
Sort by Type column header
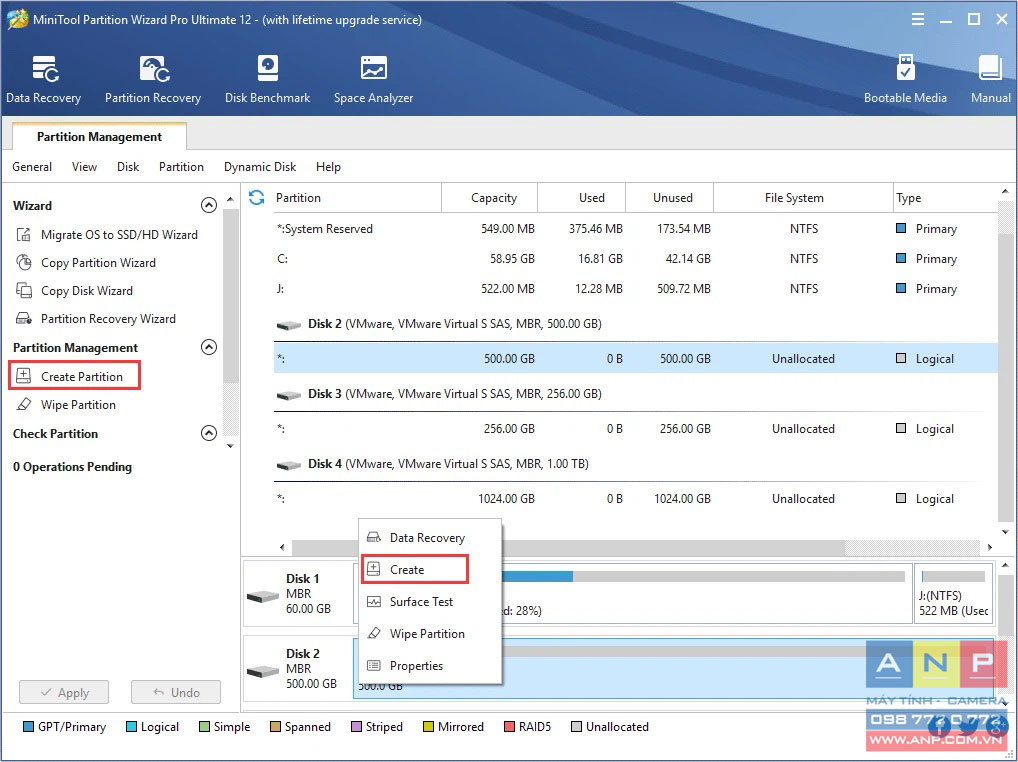(x=945, y=197)
